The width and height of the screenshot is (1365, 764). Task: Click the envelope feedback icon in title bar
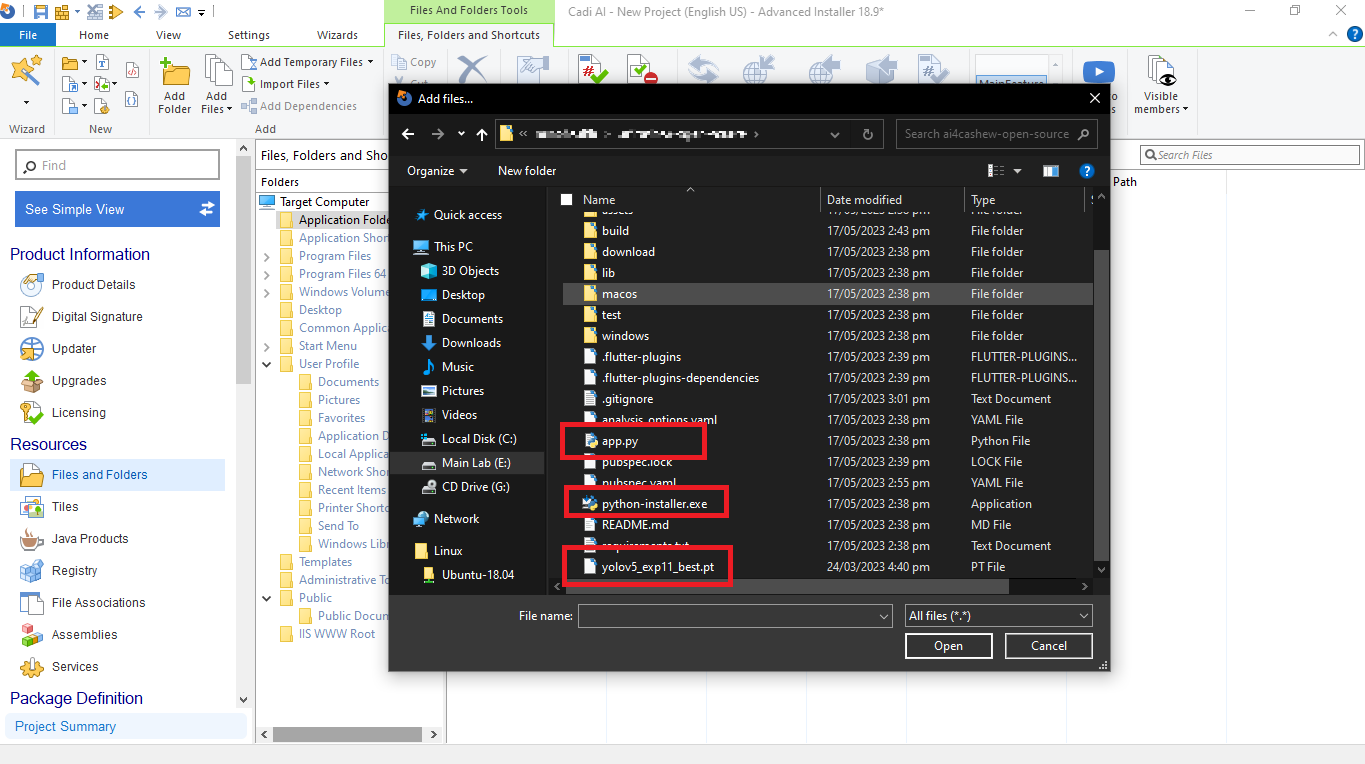(183, 12)
